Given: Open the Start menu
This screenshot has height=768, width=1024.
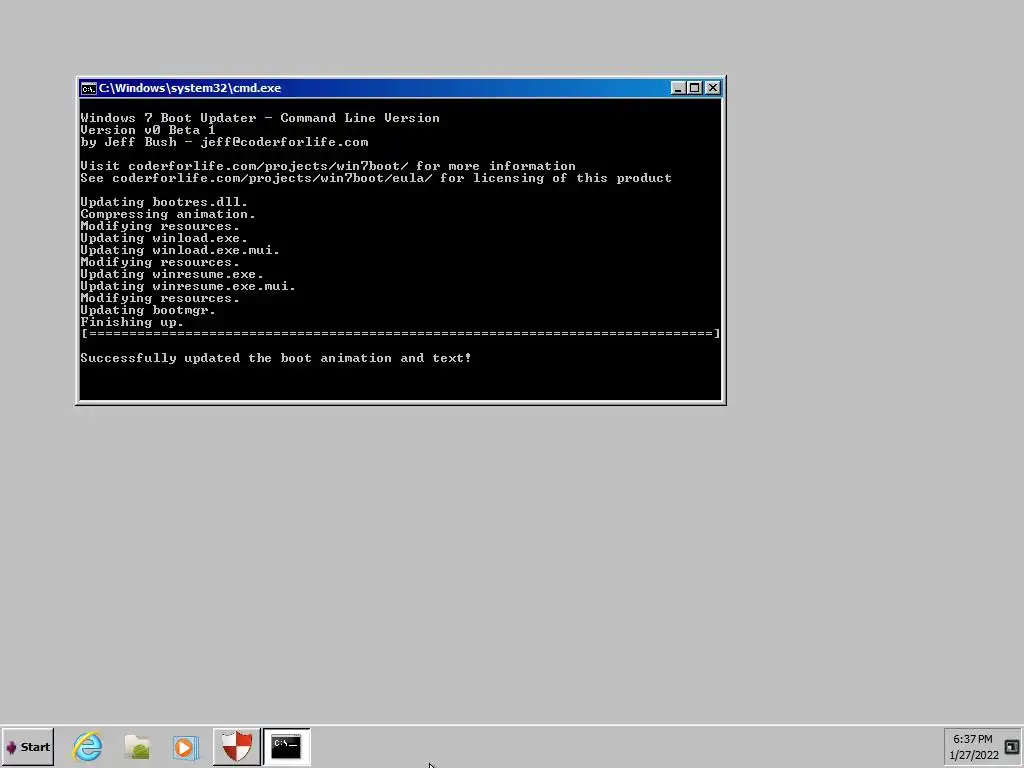Looking at the screenshot, I should point(27,746).
